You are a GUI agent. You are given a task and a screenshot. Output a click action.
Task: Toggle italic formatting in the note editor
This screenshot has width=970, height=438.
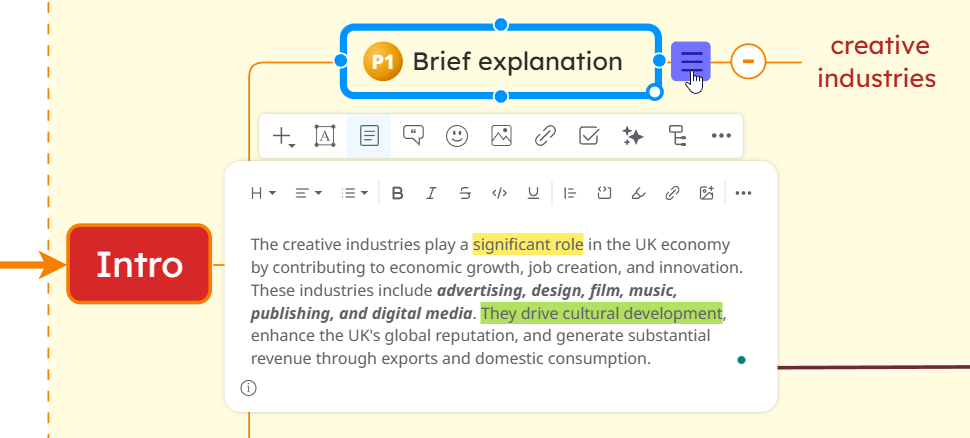point(431,194)
